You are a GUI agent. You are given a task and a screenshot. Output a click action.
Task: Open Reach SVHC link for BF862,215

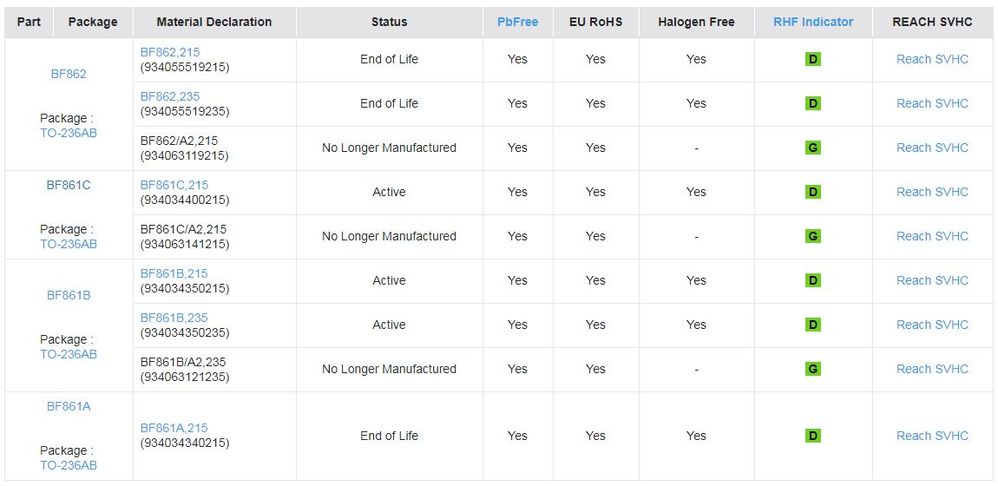[x=932, y=60]
